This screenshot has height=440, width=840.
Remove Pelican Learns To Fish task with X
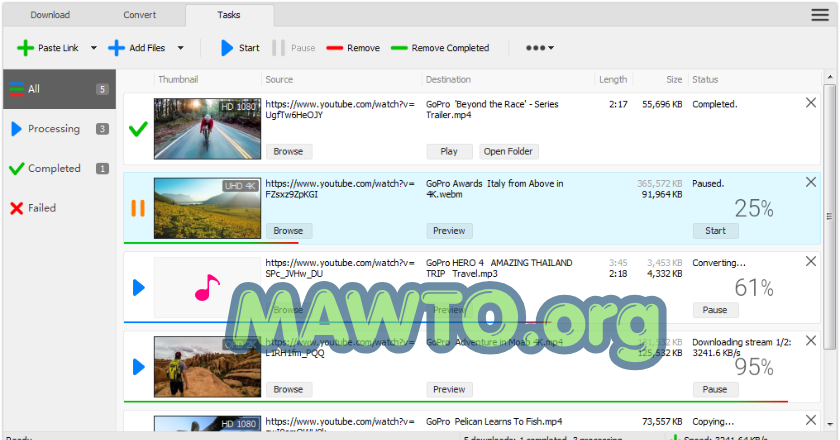pos(811,420)
